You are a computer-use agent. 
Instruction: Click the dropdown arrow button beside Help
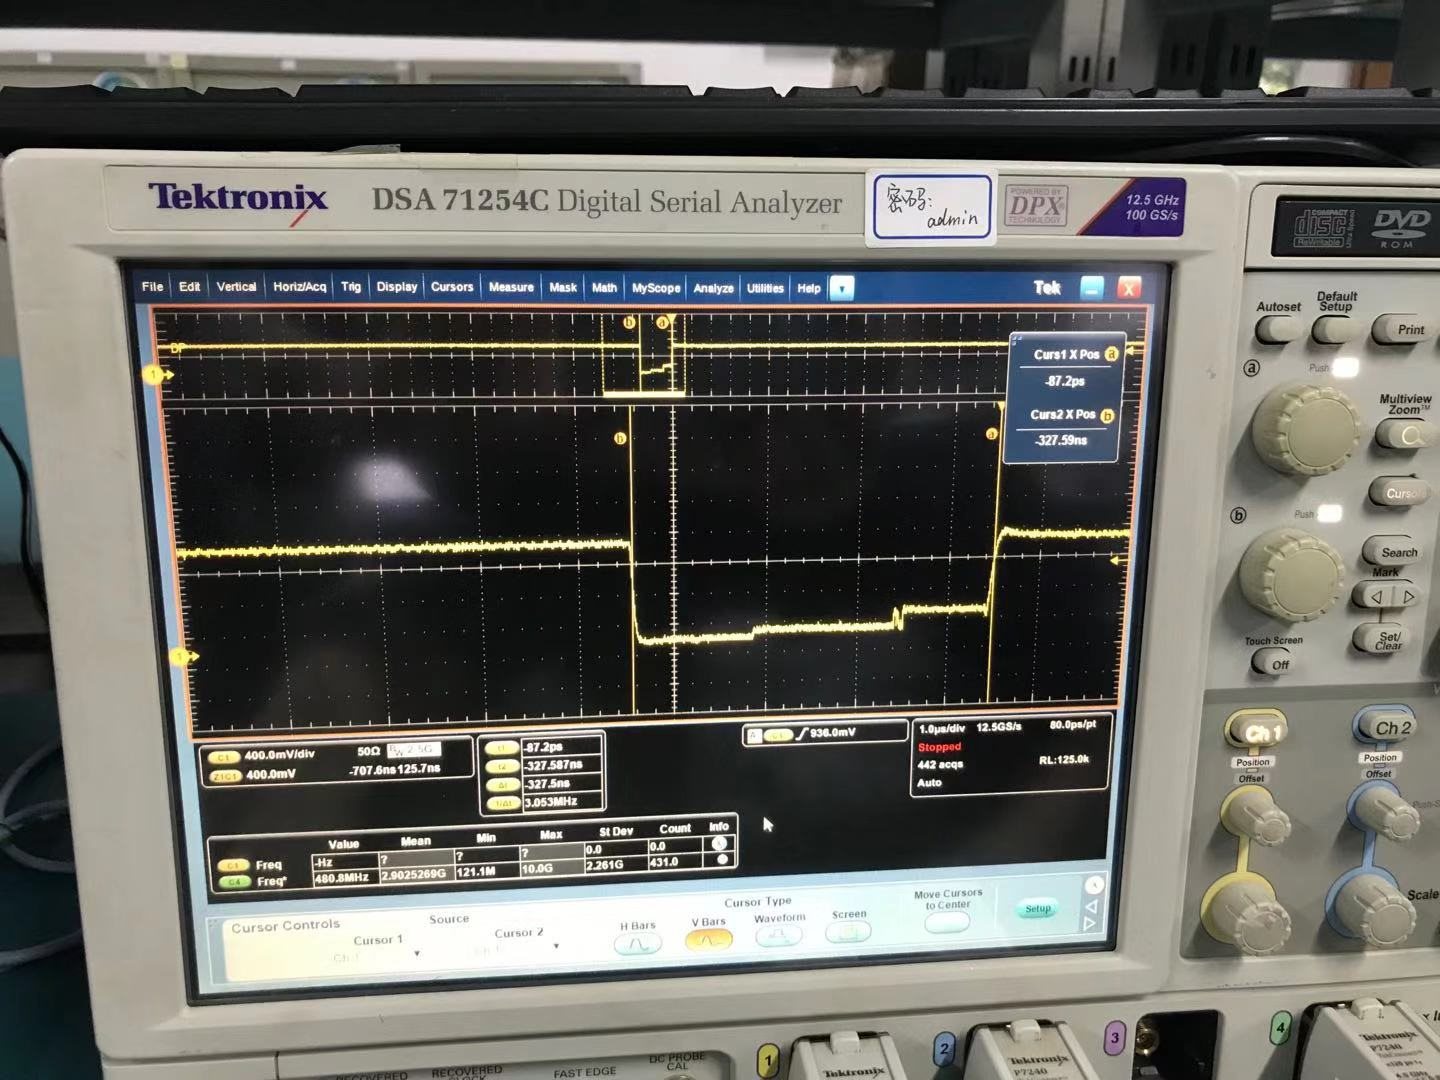tap(842, 289)
